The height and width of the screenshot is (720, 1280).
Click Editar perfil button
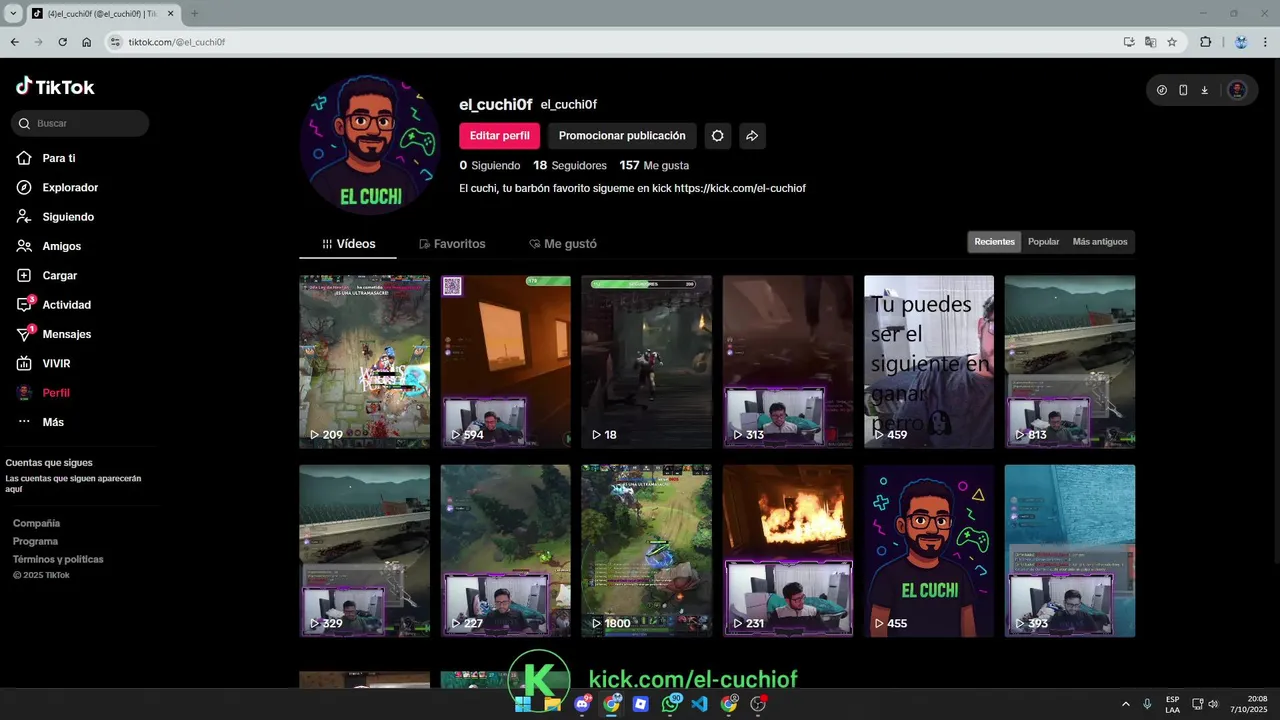coord(500,136)
